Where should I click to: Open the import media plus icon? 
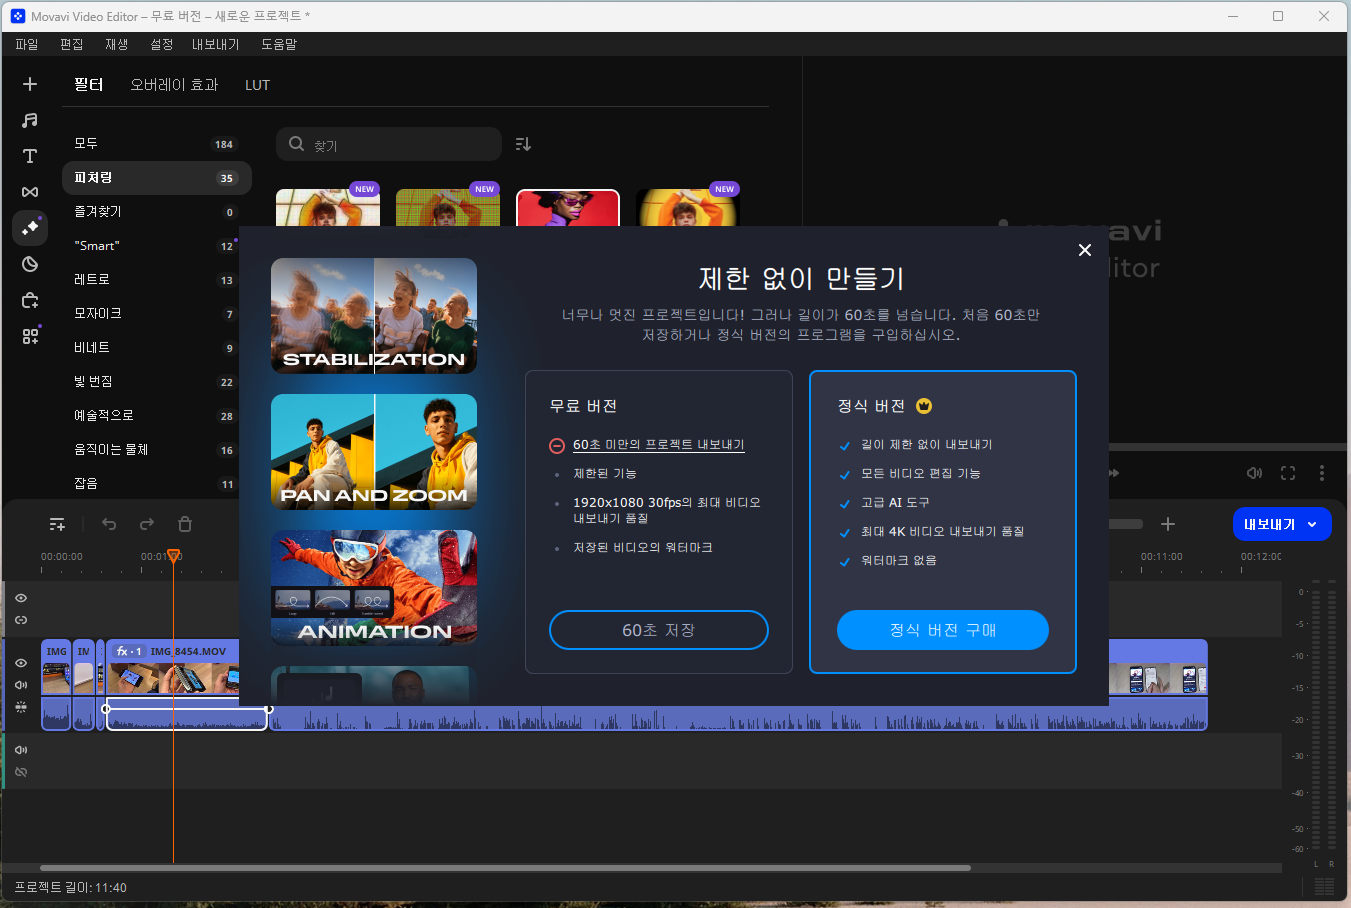(x=30, y=84)
